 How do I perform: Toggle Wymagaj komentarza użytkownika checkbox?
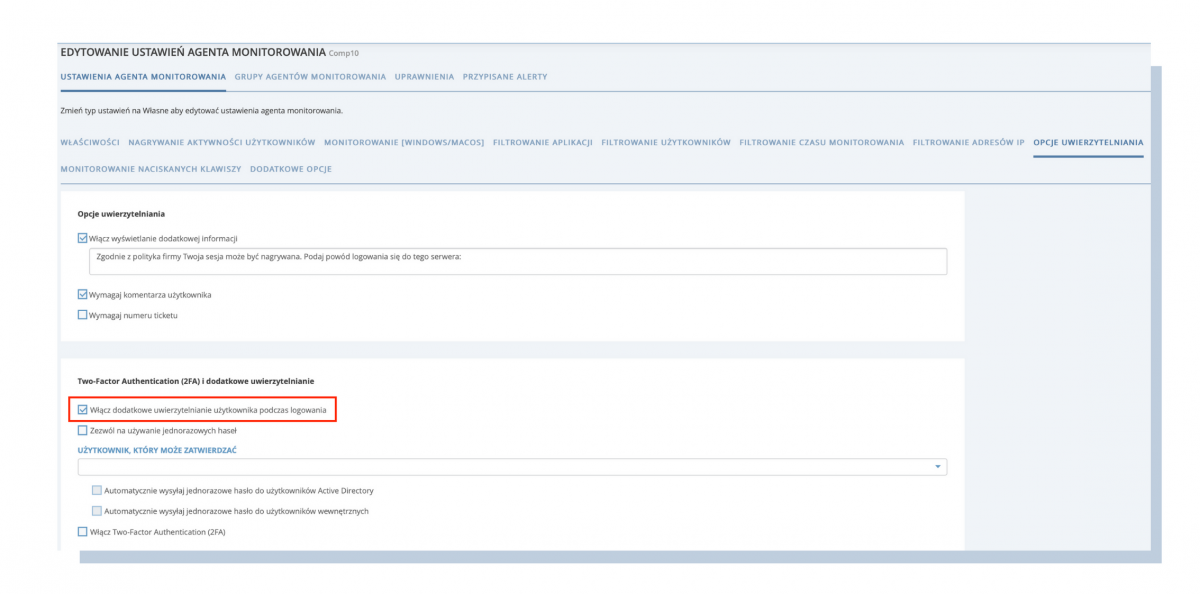point(83,295)
